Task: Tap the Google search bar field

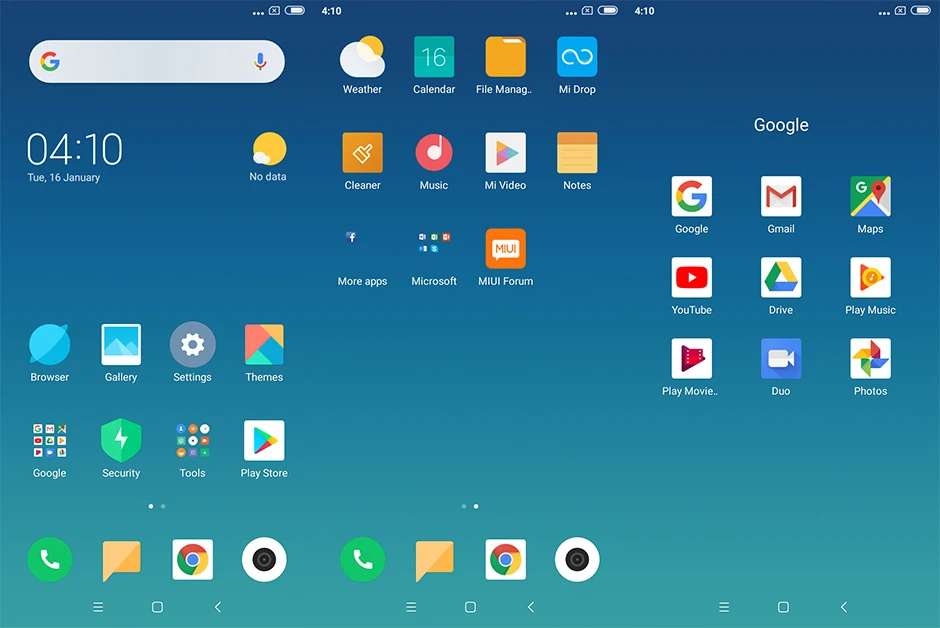Action: (x=156, y=61)
